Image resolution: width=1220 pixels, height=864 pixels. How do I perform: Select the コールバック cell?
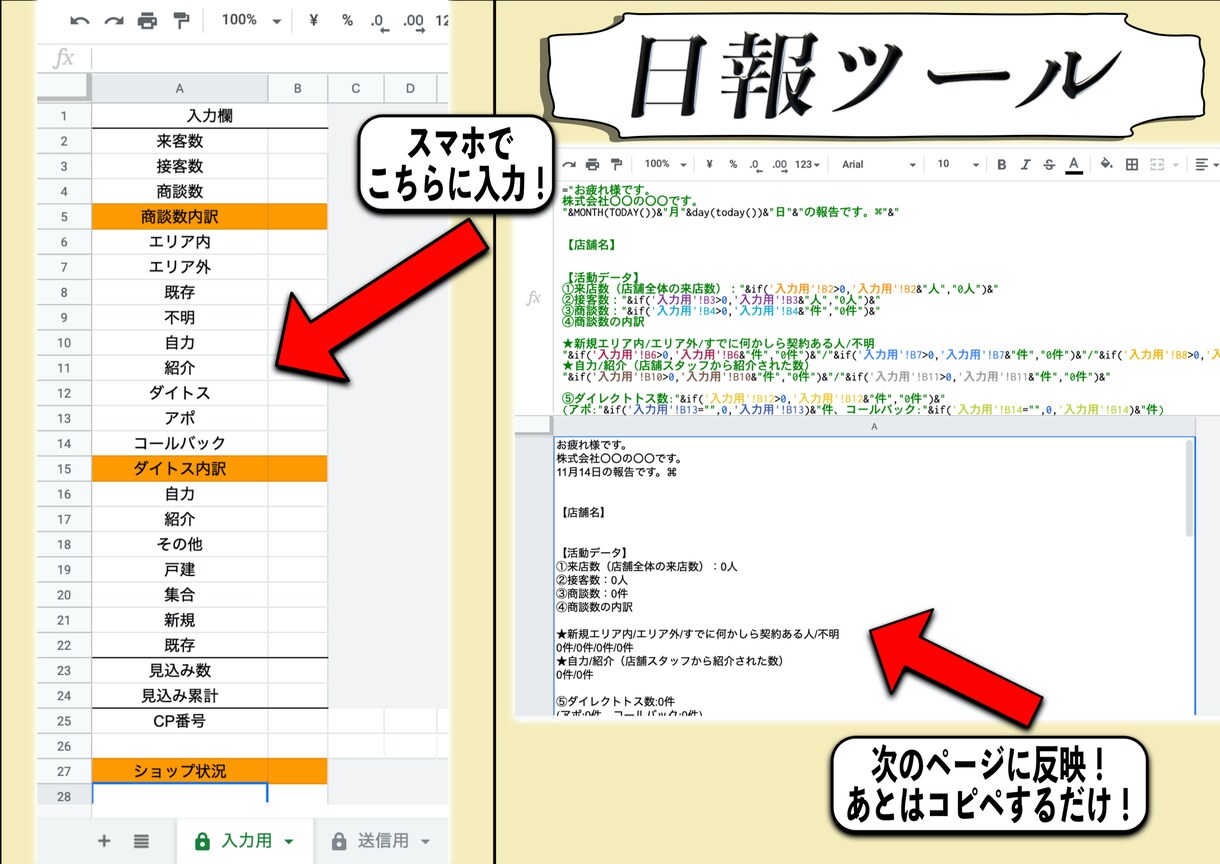tap(180, 443)
